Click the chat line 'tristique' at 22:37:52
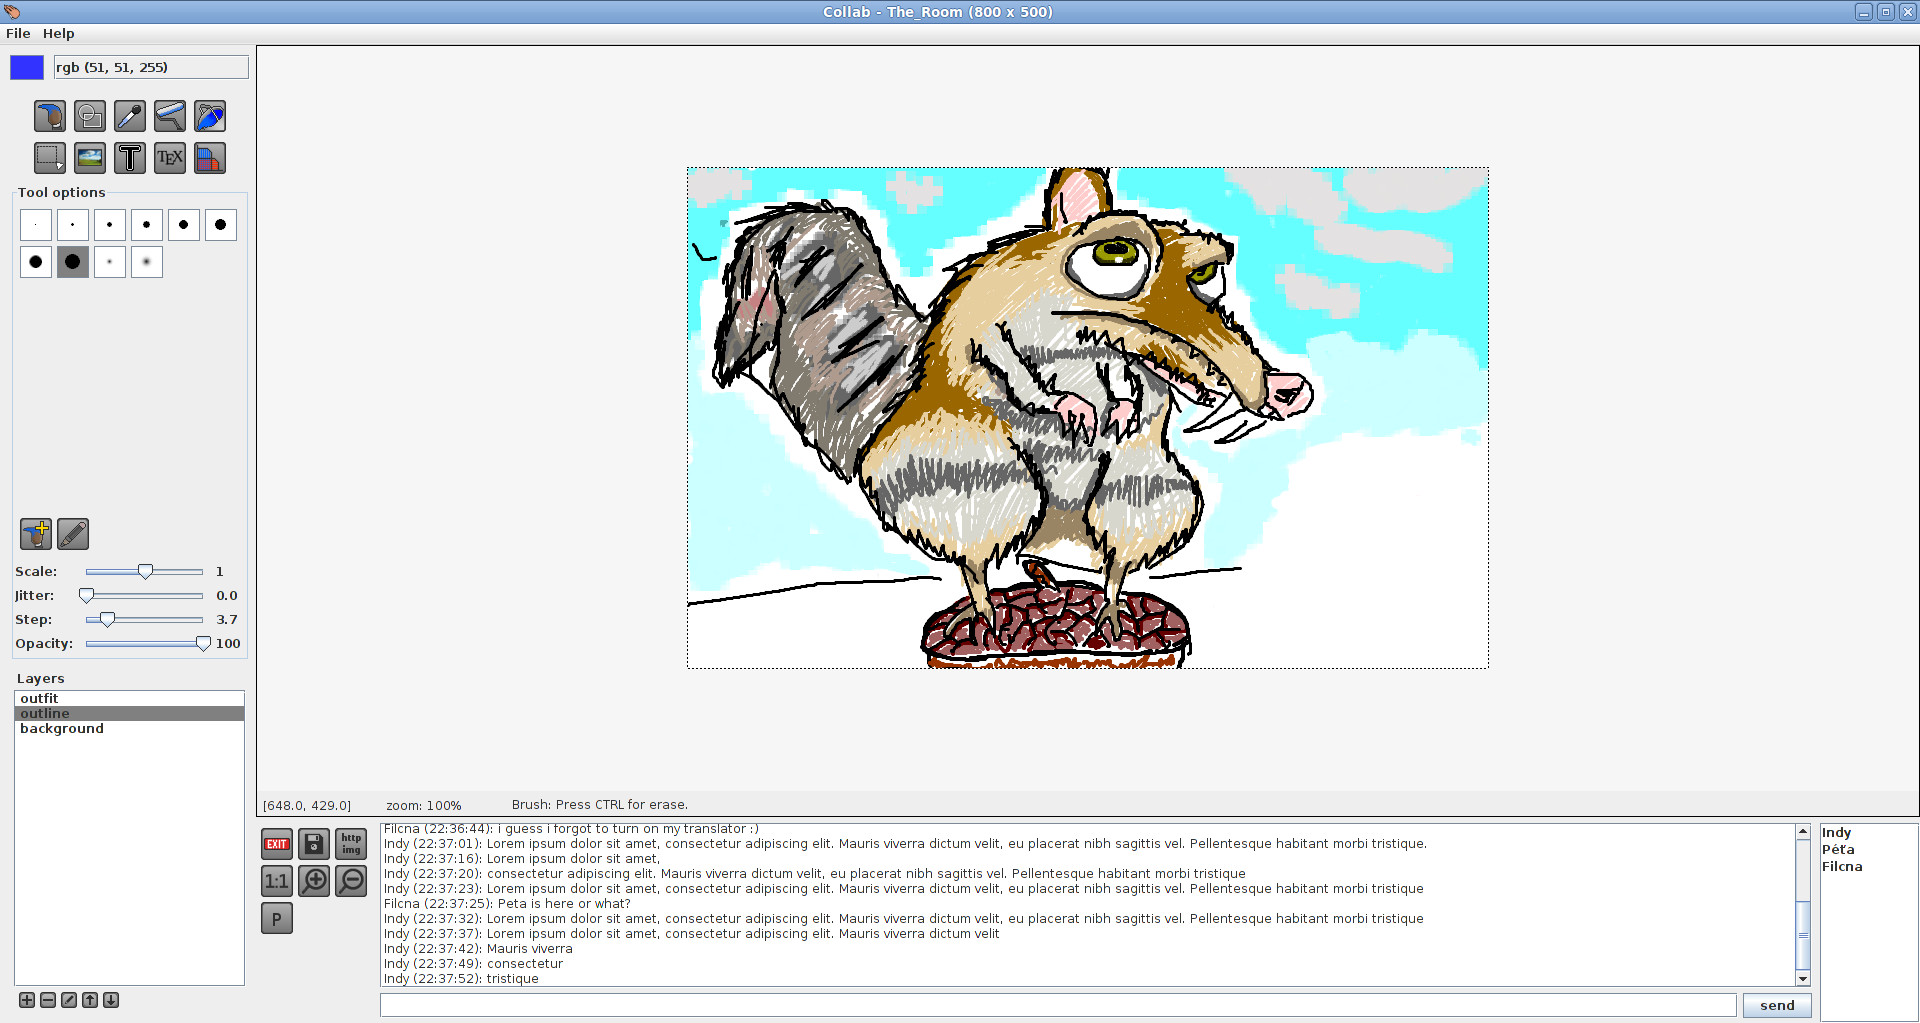Screen dimensions: 1920x1023 point(461,978)
